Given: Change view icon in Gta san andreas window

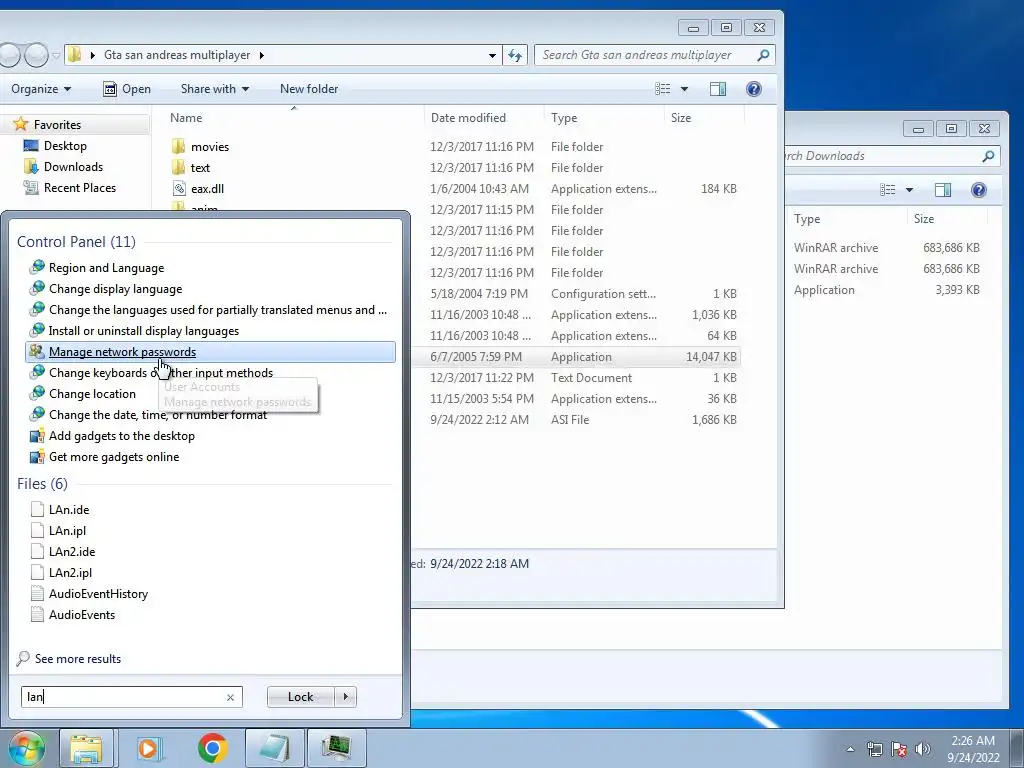Looking at the screenshot, I should pyautogui.click(x=663, y=89).
